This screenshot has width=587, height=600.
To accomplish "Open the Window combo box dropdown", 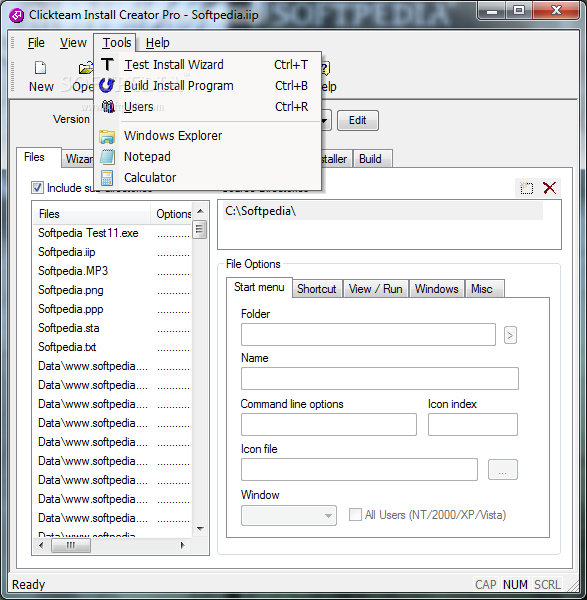I will (x=328, y=515).
